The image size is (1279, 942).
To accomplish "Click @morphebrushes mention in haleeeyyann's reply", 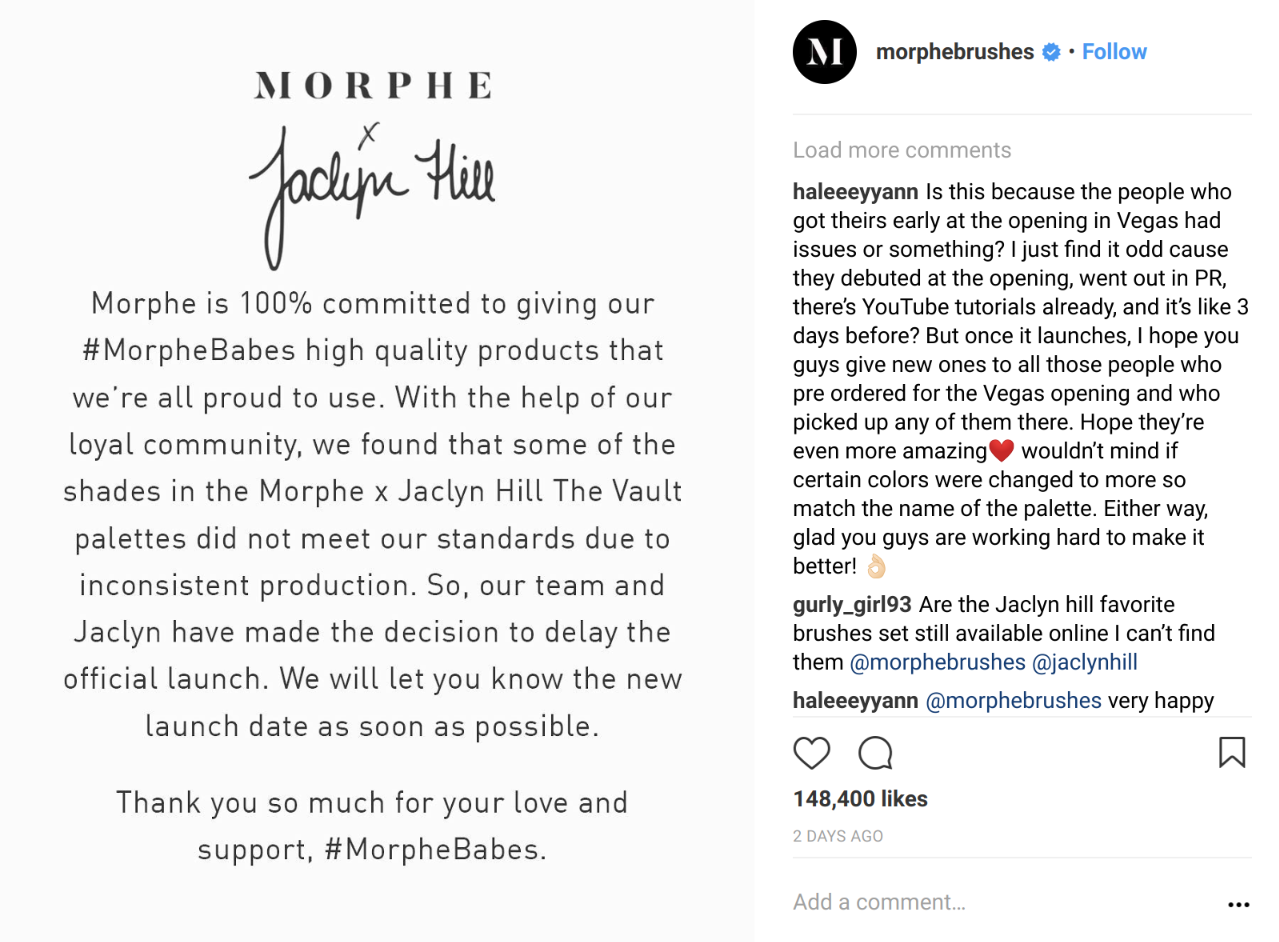I will pos(1013,701).
